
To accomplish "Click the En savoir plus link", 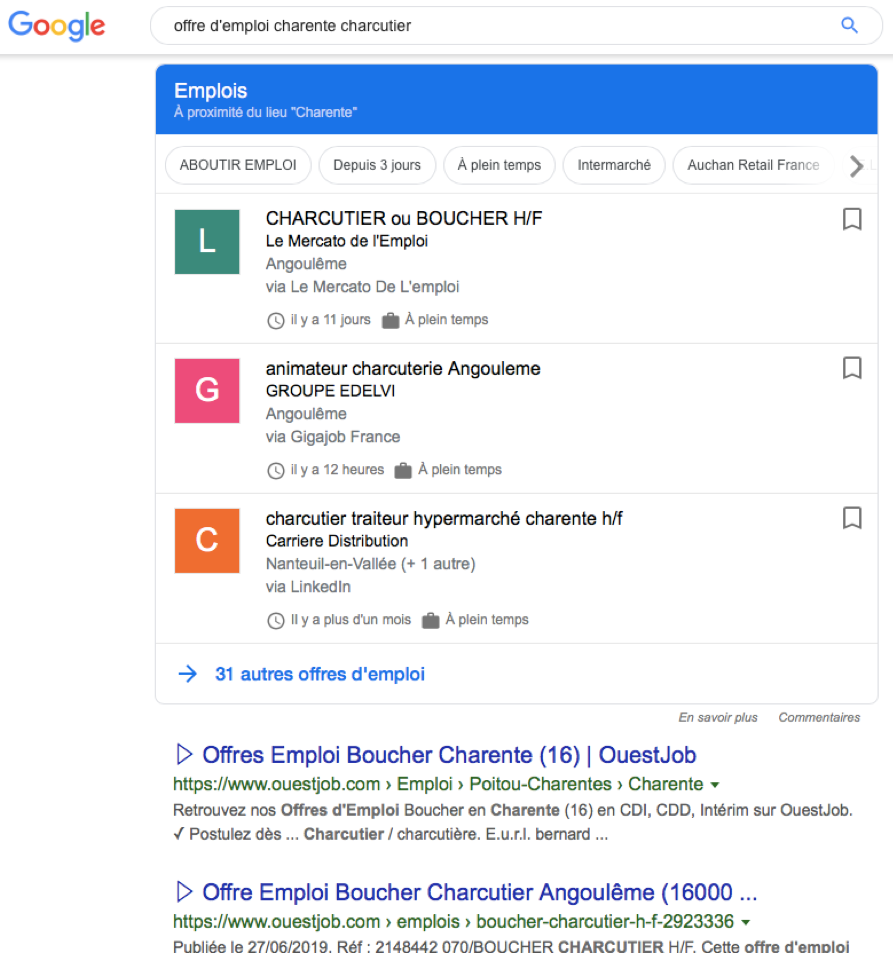I will [x=718, y=718].
